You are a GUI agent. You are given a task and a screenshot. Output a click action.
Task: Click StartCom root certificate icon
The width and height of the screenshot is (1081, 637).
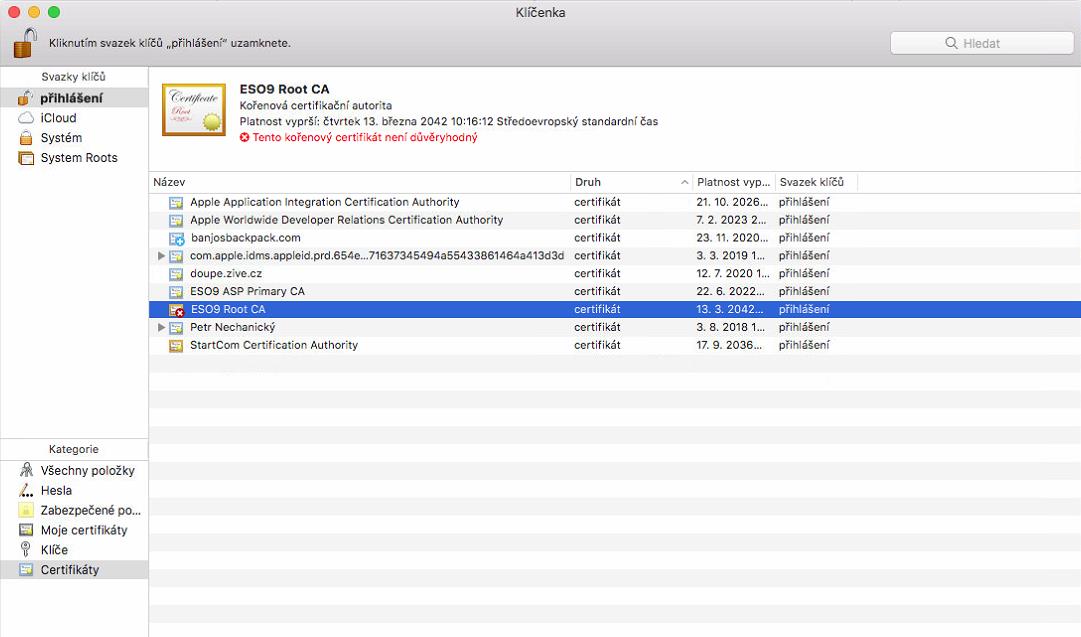tap(176, 346)
